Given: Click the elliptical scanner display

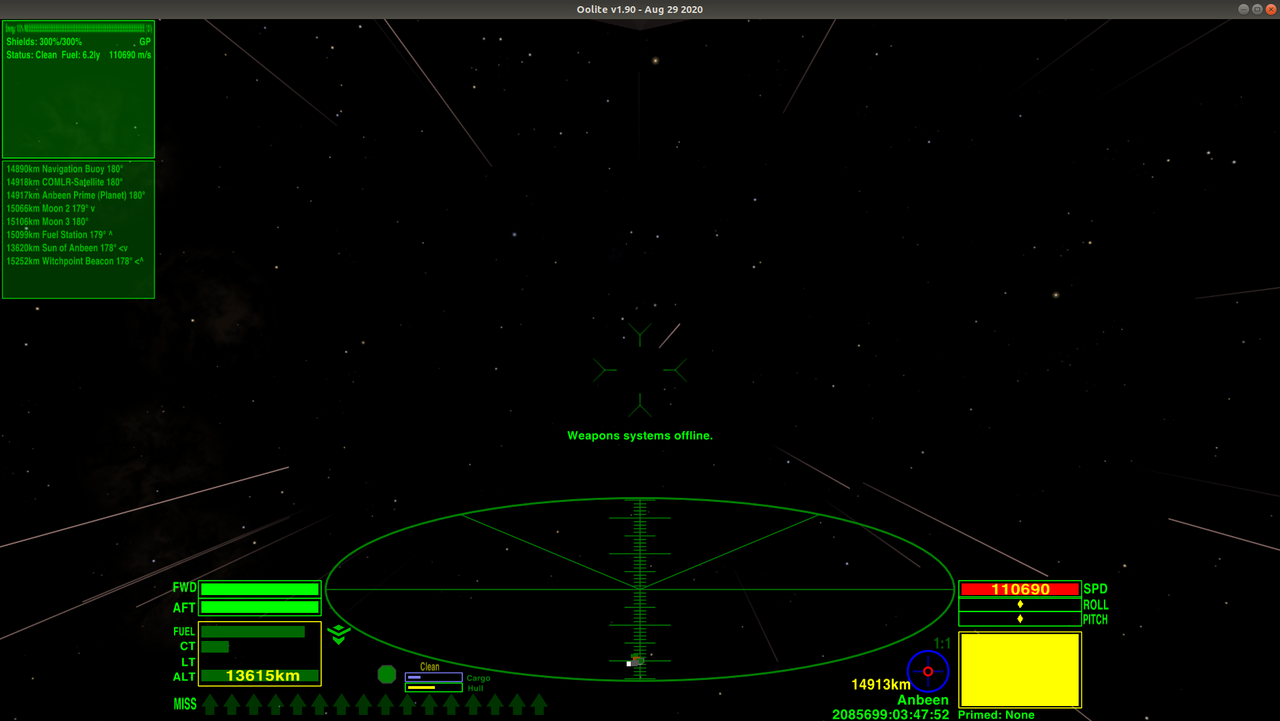Looking at the screenshot, I should pos(640,589).
